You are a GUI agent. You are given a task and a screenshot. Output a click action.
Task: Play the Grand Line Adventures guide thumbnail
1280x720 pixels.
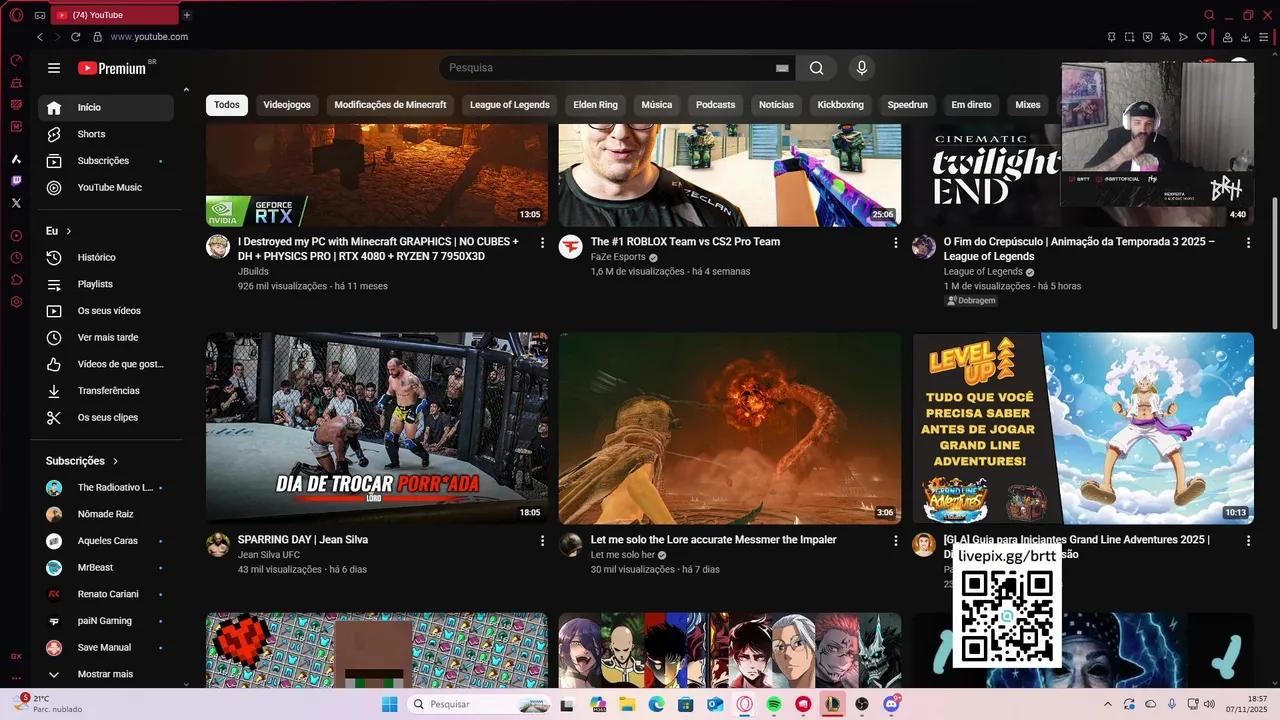(x=1083, y=428)
